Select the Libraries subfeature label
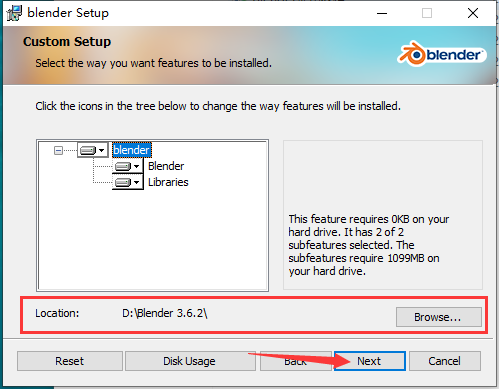The height and width of the screenshot is (389, 499). pos(168,182)
